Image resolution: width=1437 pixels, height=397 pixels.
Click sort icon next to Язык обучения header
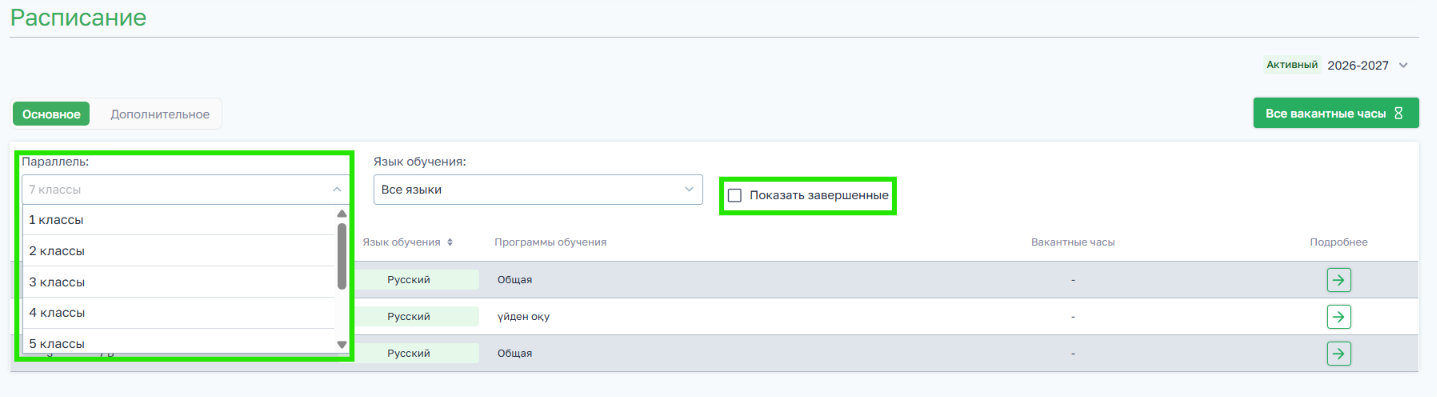point(450,242)
